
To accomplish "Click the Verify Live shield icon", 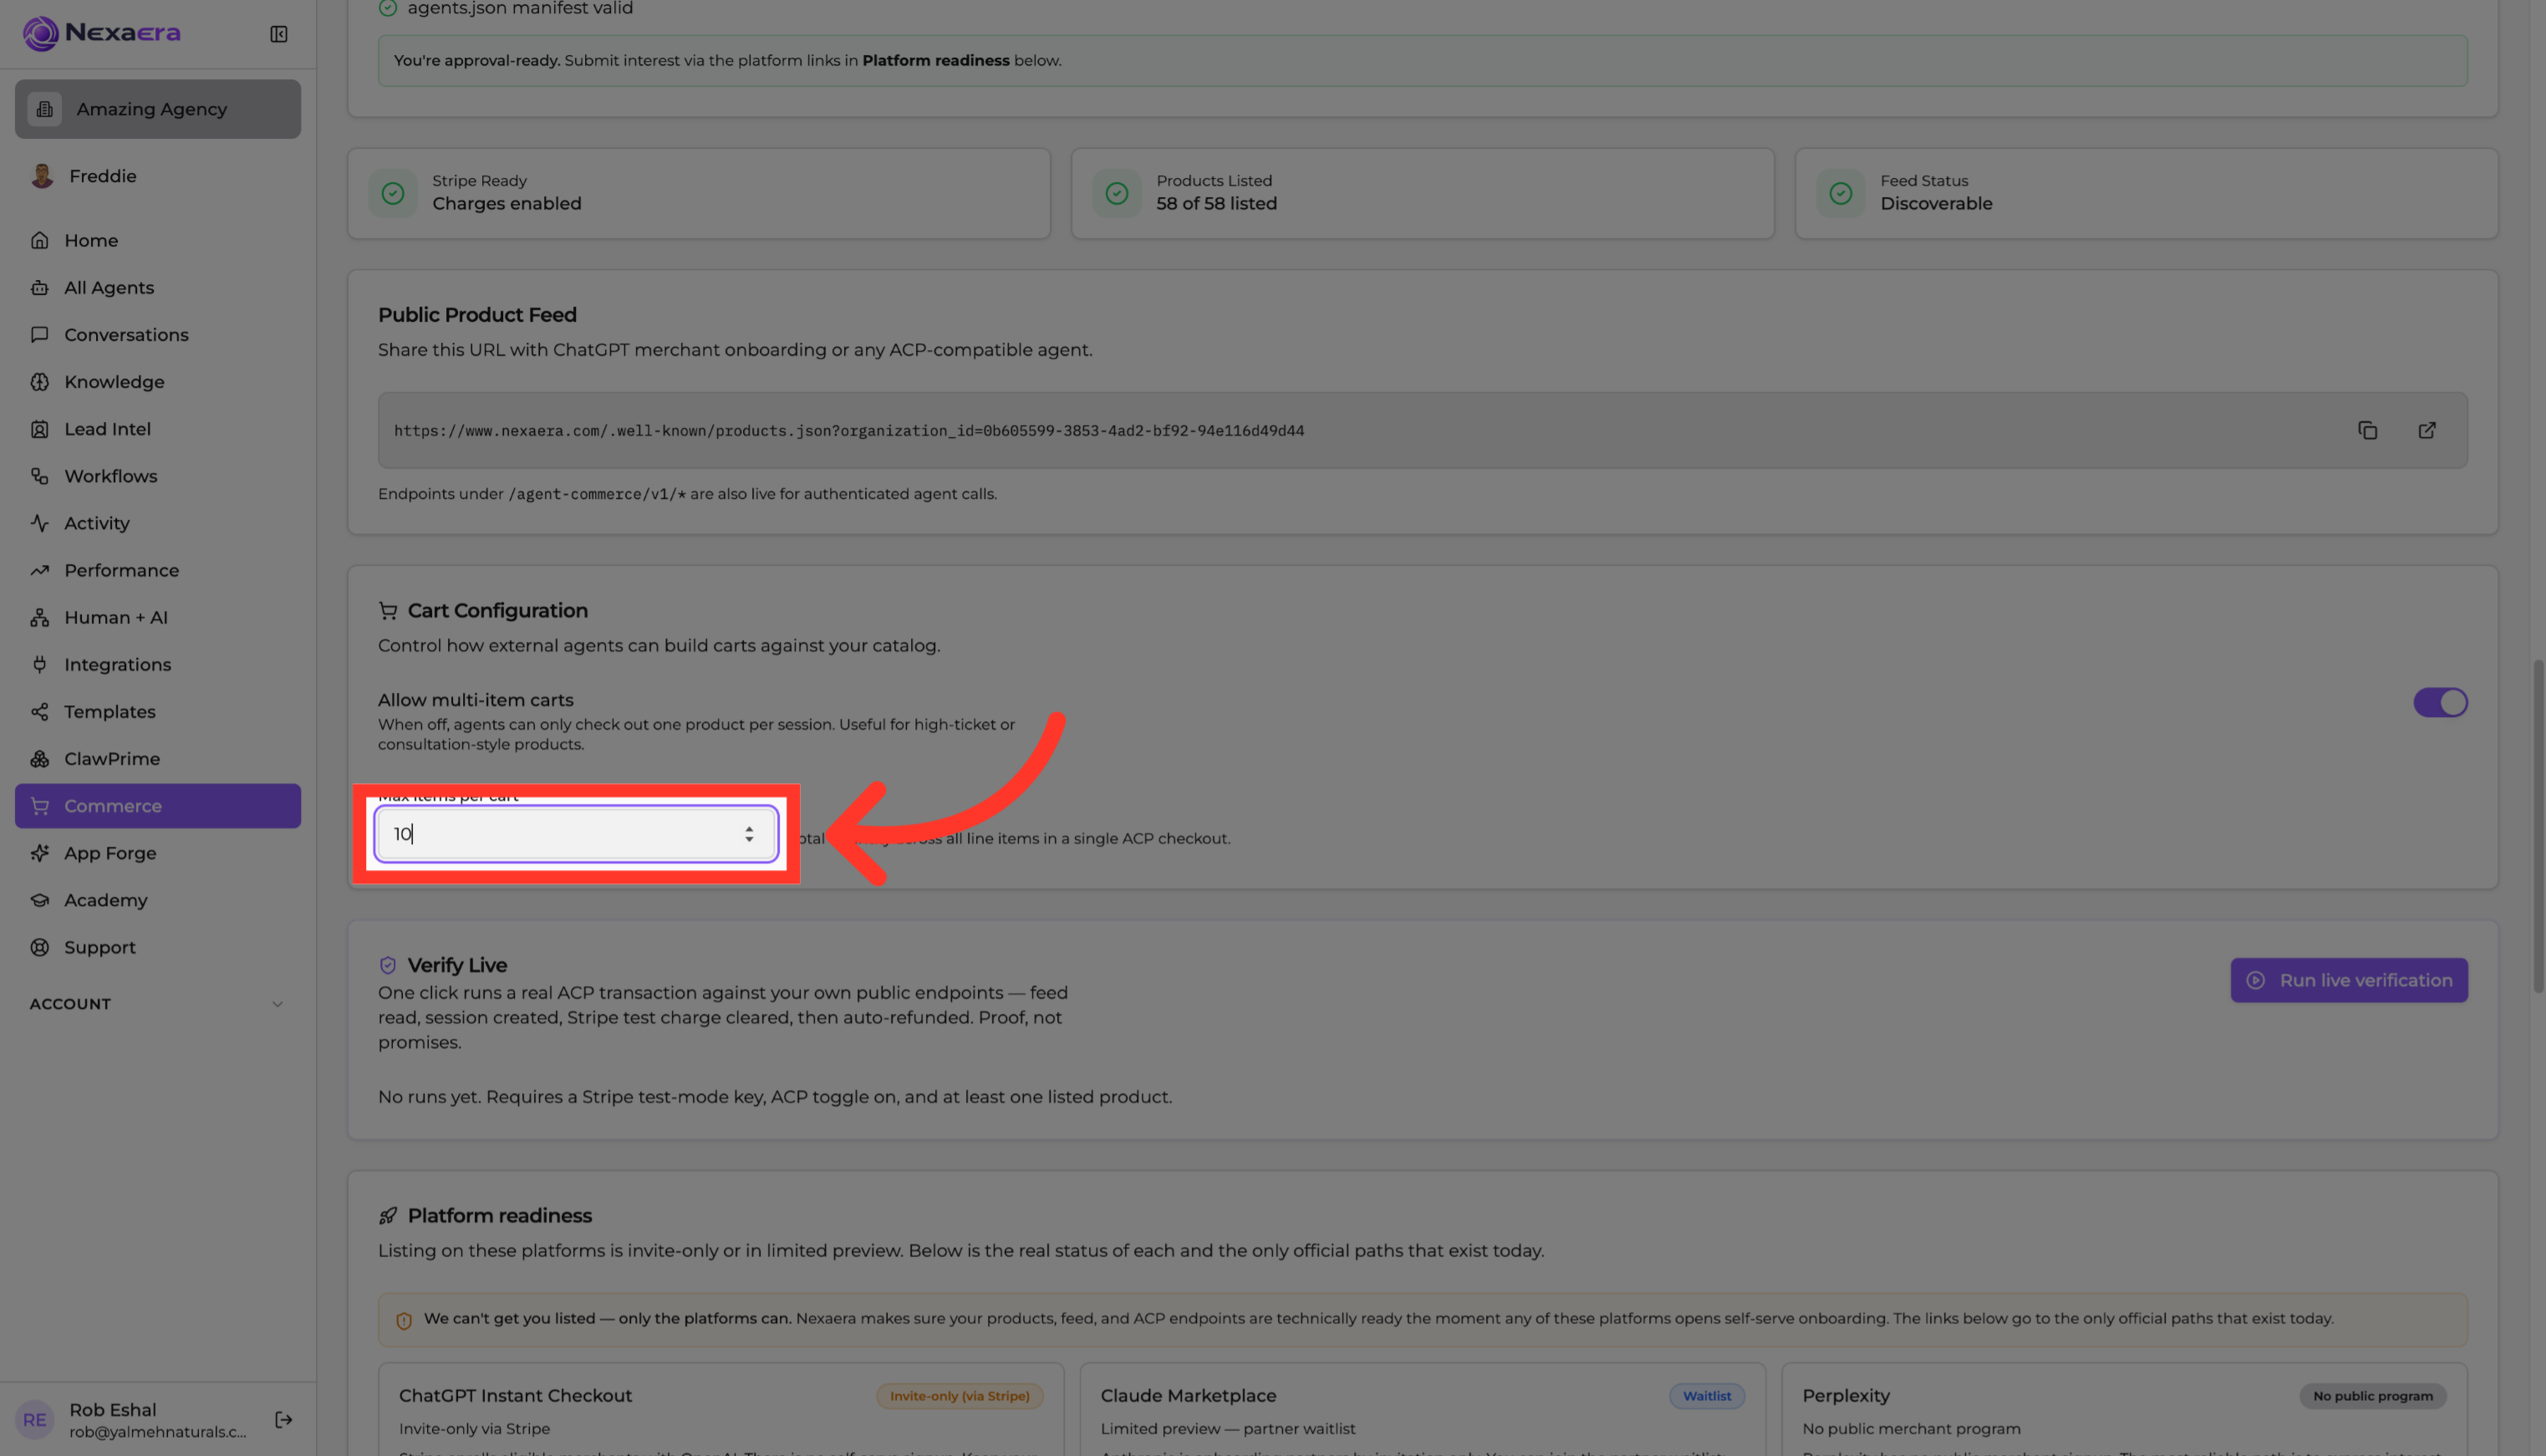I will [x=388, y=965].
